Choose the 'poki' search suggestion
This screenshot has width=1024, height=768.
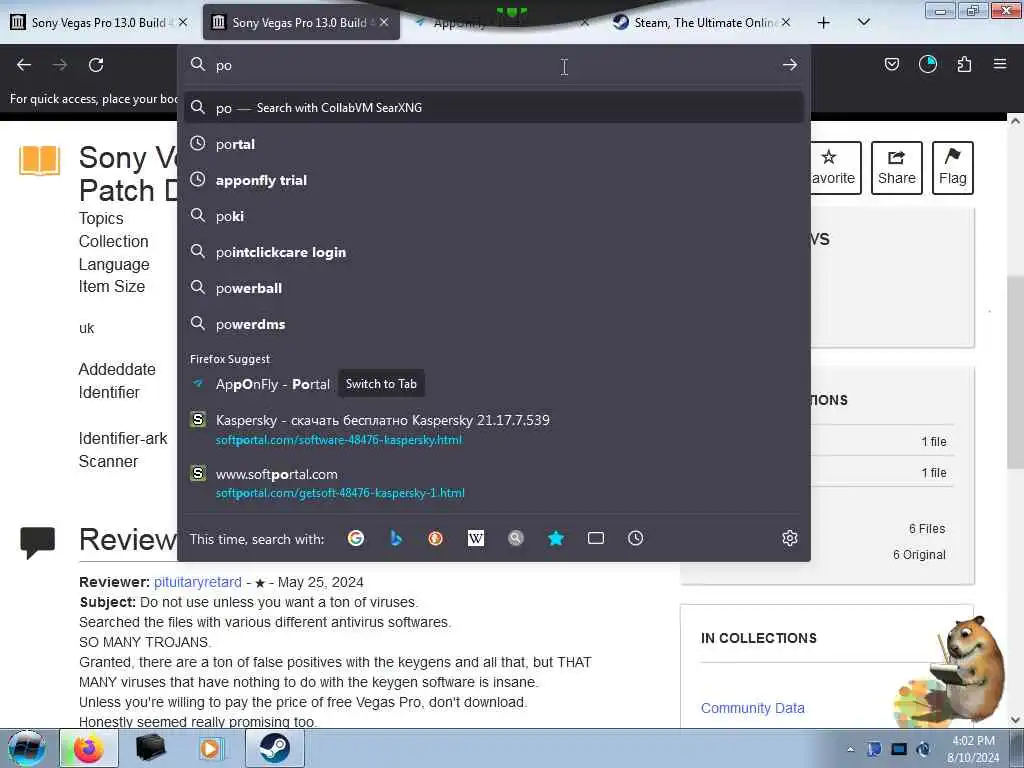click(x=493, y=216)
